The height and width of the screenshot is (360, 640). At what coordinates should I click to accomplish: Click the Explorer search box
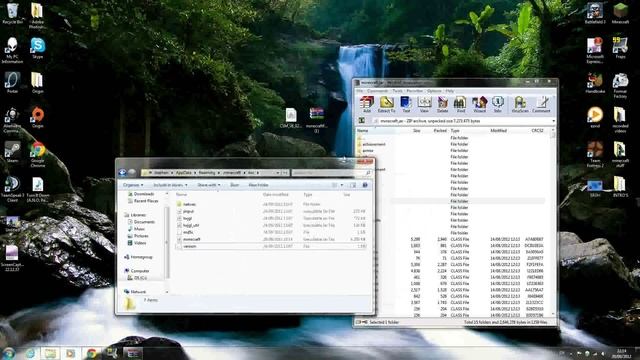[332, 173]
